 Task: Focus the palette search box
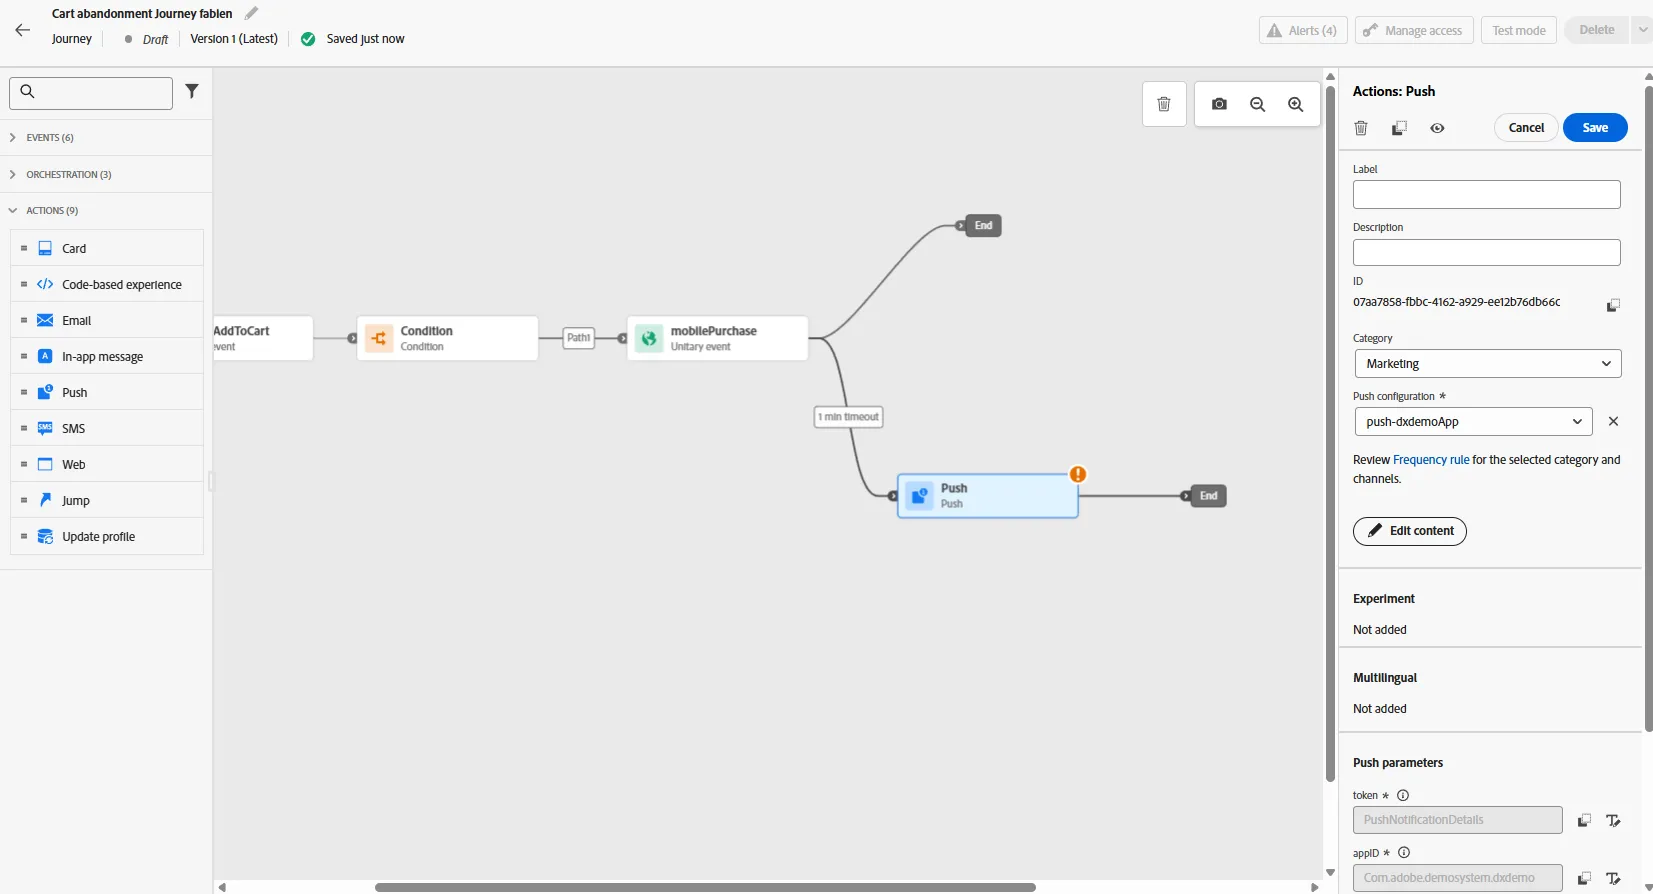[x=91, y=93]
